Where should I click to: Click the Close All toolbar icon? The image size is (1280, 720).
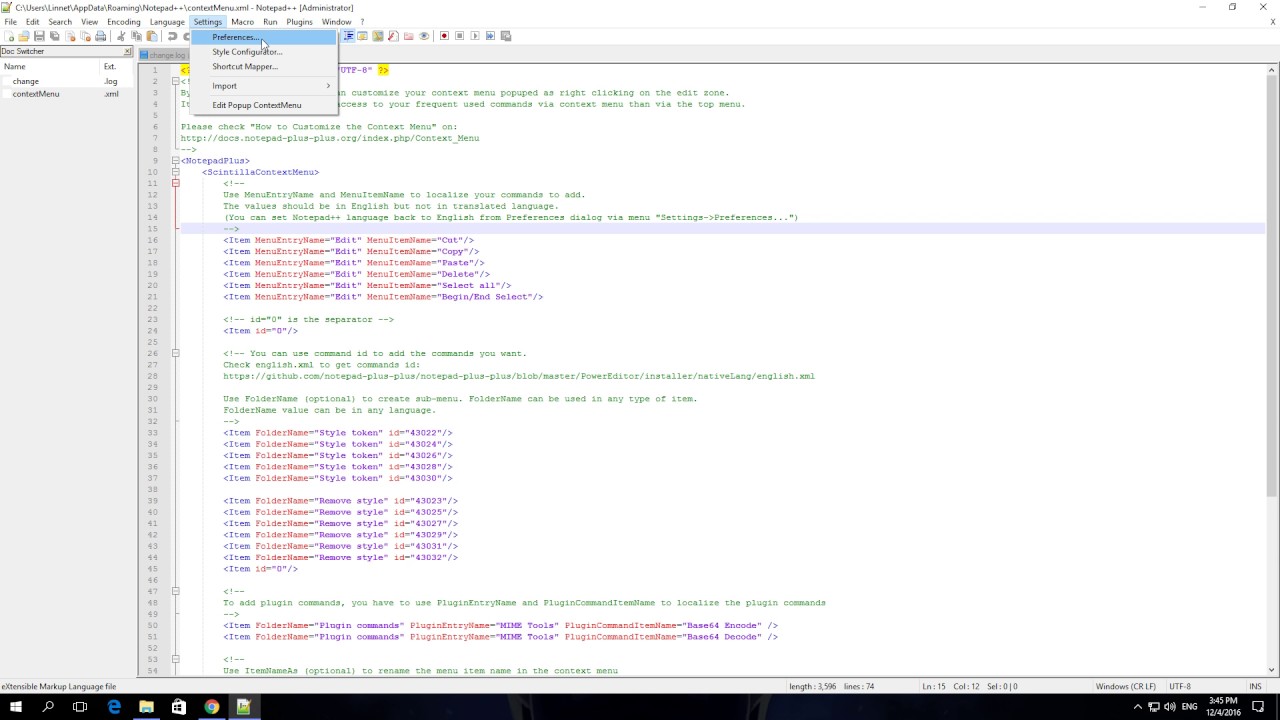point(85,36)
